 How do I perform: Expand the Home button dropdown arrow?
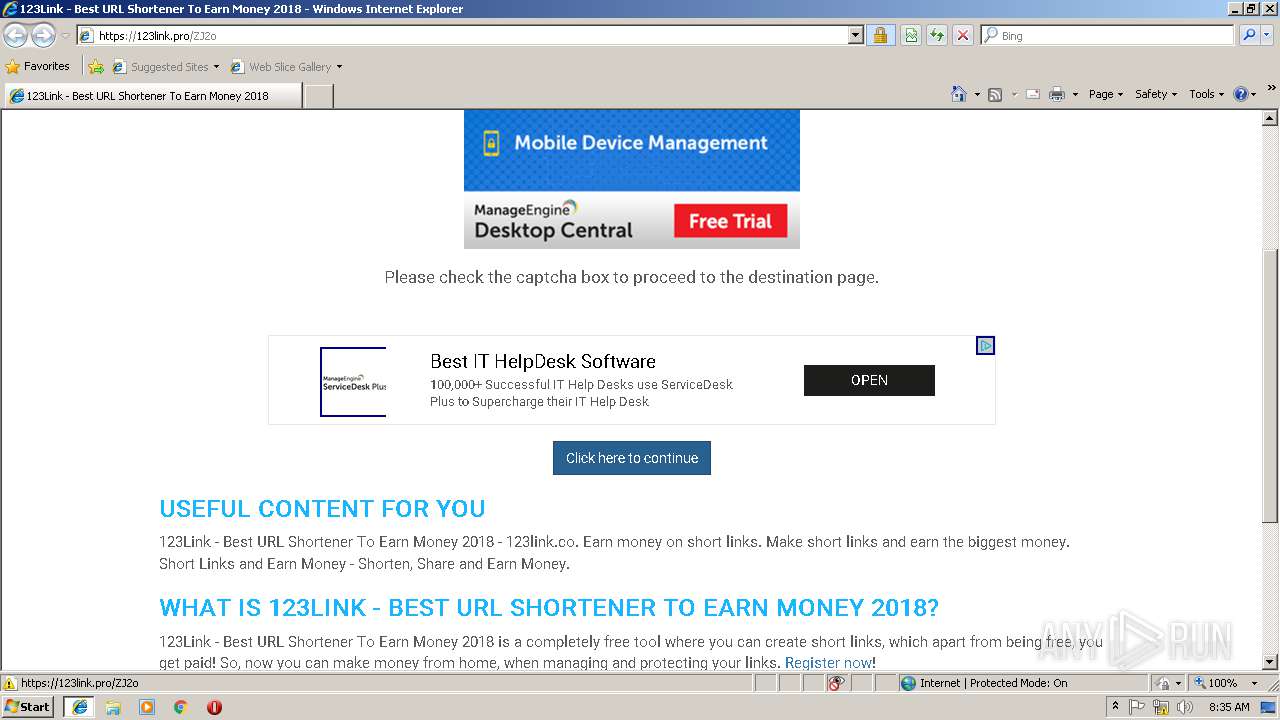click(977, 94)
